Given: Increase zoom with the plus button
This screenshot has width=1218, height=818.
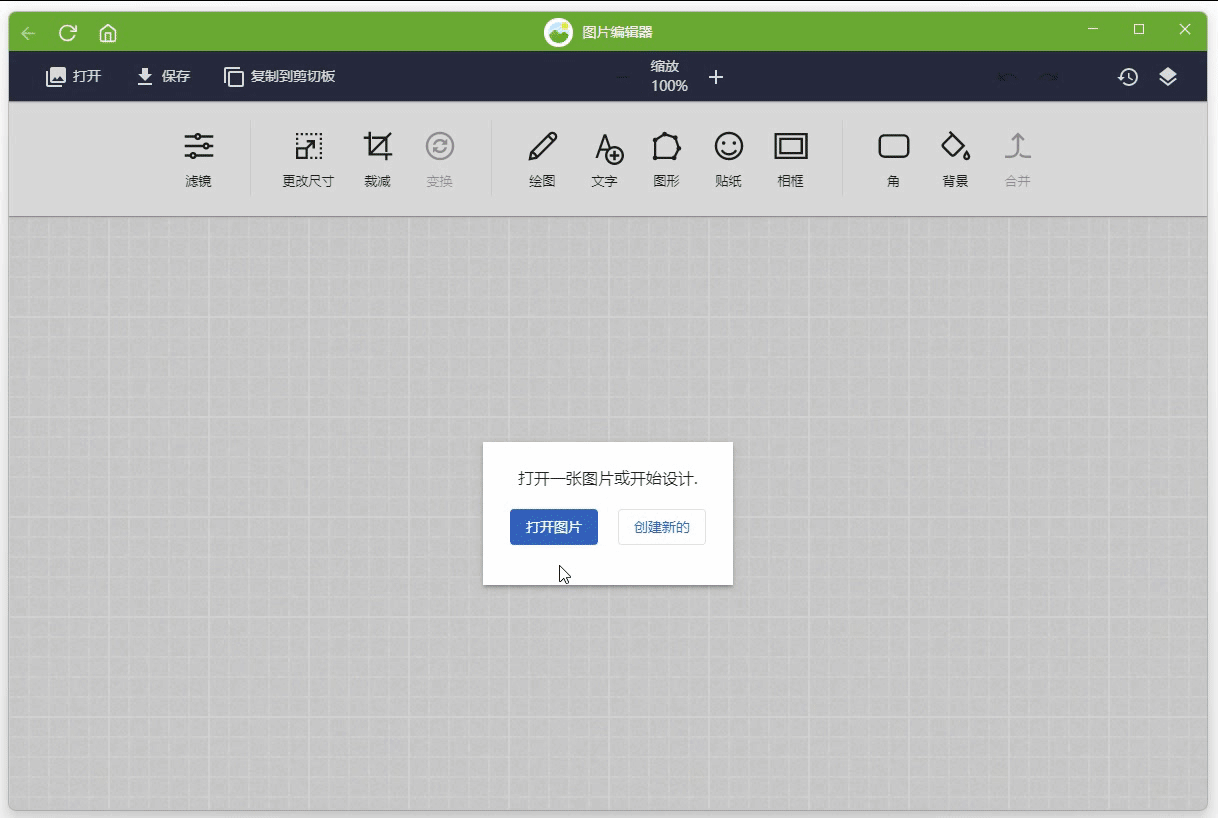Looking at the screenshot, I should [x=716, y=77].
